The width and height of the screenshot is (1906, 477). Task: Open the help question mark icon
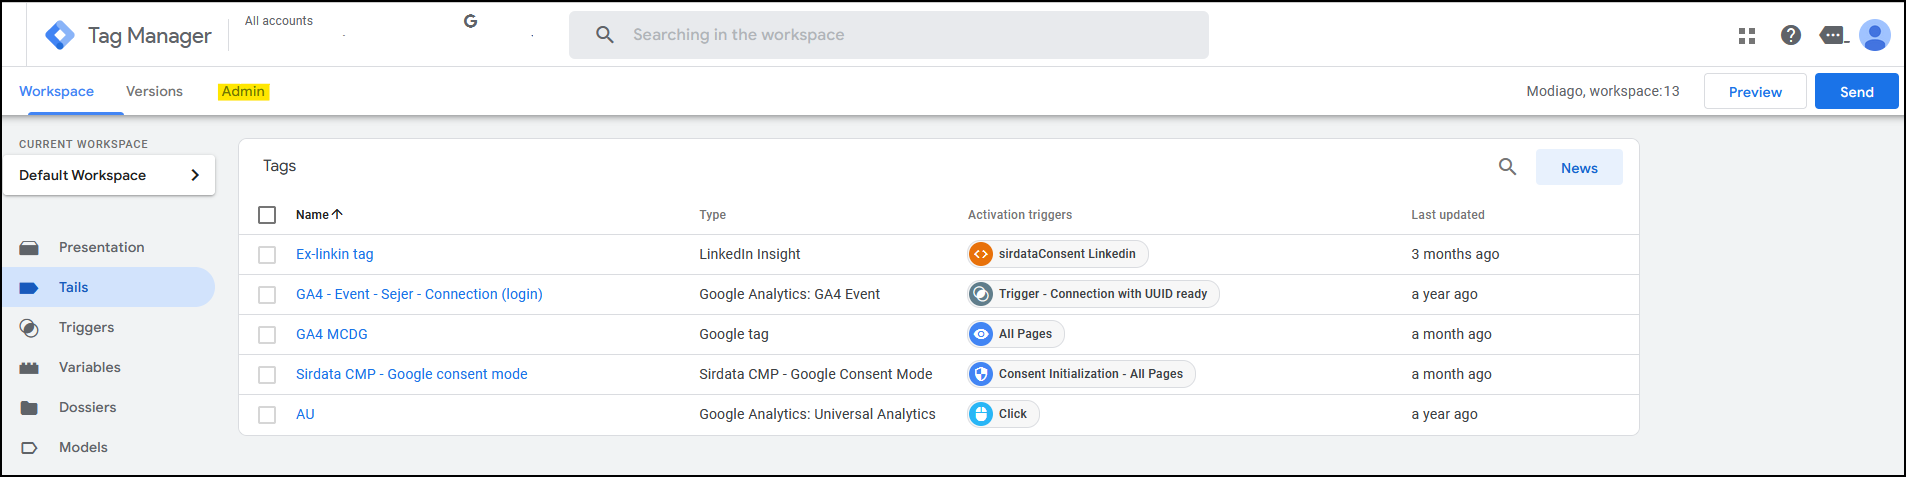[1791, 35]
